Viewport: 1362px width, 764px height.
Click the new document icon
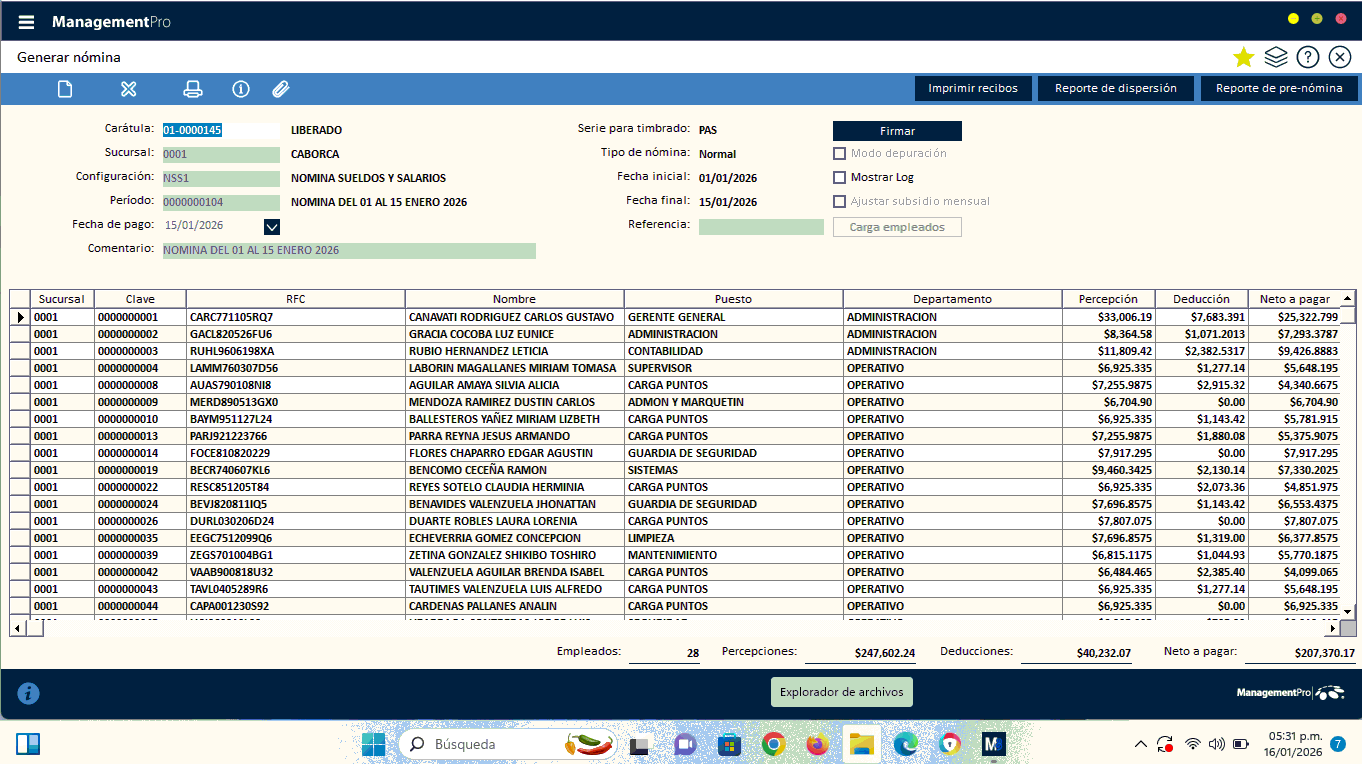point(65,89)
